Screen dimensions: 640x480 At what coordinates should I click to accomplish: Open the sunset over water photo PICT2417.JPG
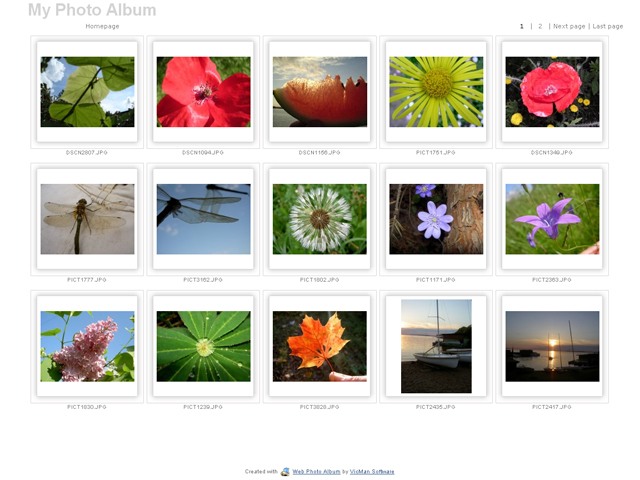pos(552,346)
